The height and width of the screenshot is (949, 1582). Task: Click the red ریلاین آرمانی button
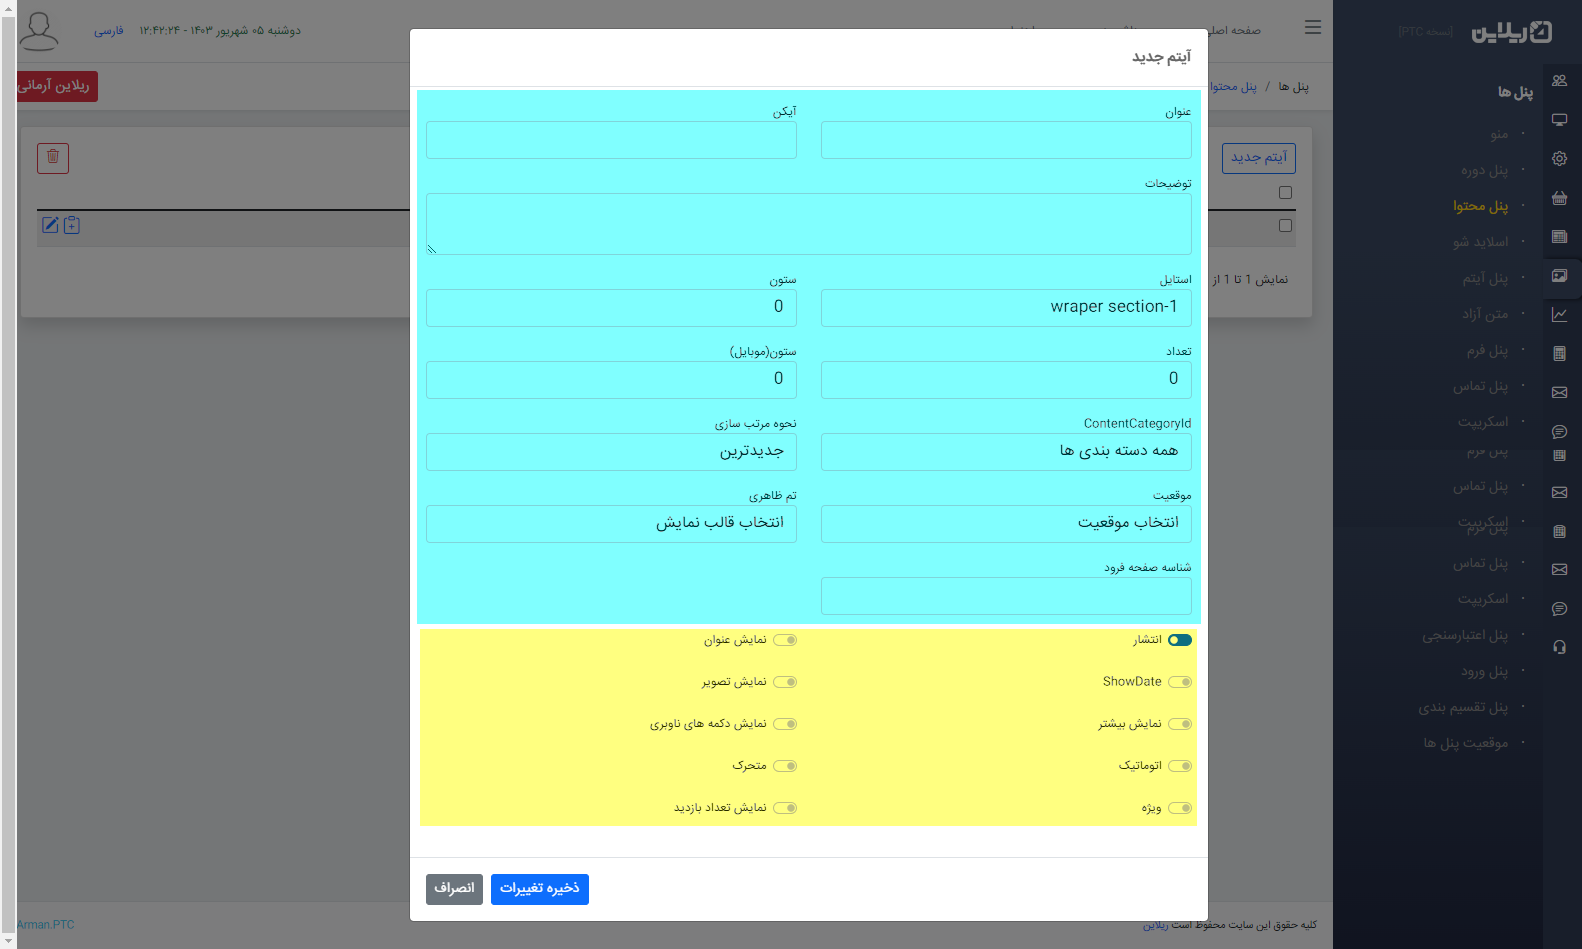(57, 86)
